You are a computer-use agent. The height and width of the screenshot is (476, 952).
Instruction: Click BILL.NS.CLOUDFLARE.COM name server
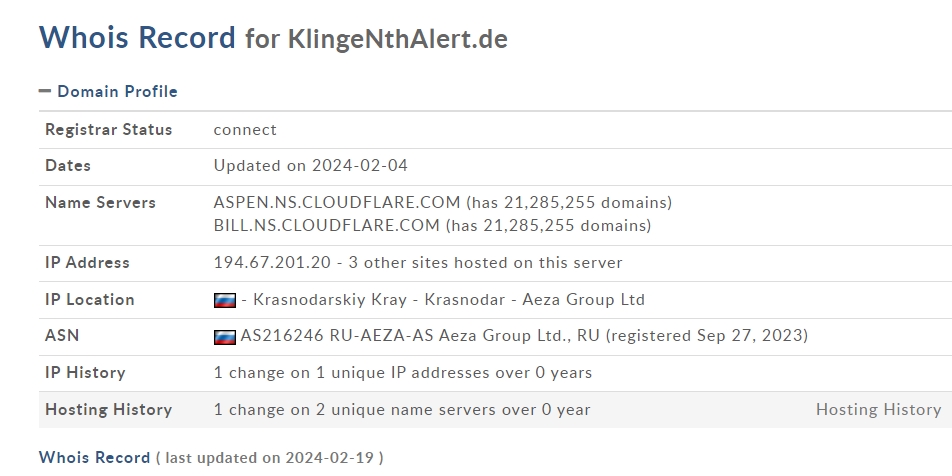[327, 225]
